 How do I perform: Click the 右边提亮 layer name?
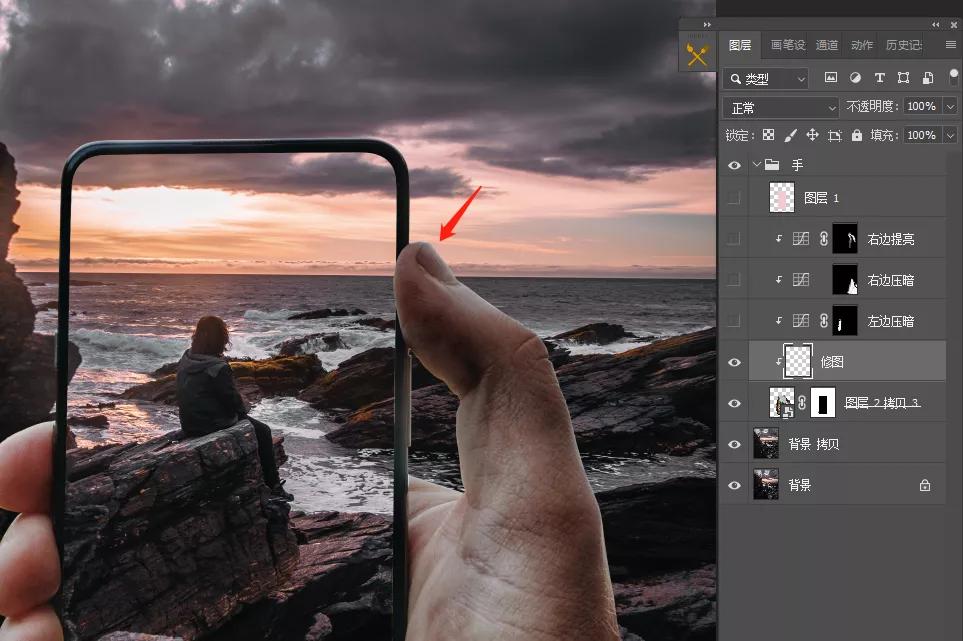(x=891, y=239)
